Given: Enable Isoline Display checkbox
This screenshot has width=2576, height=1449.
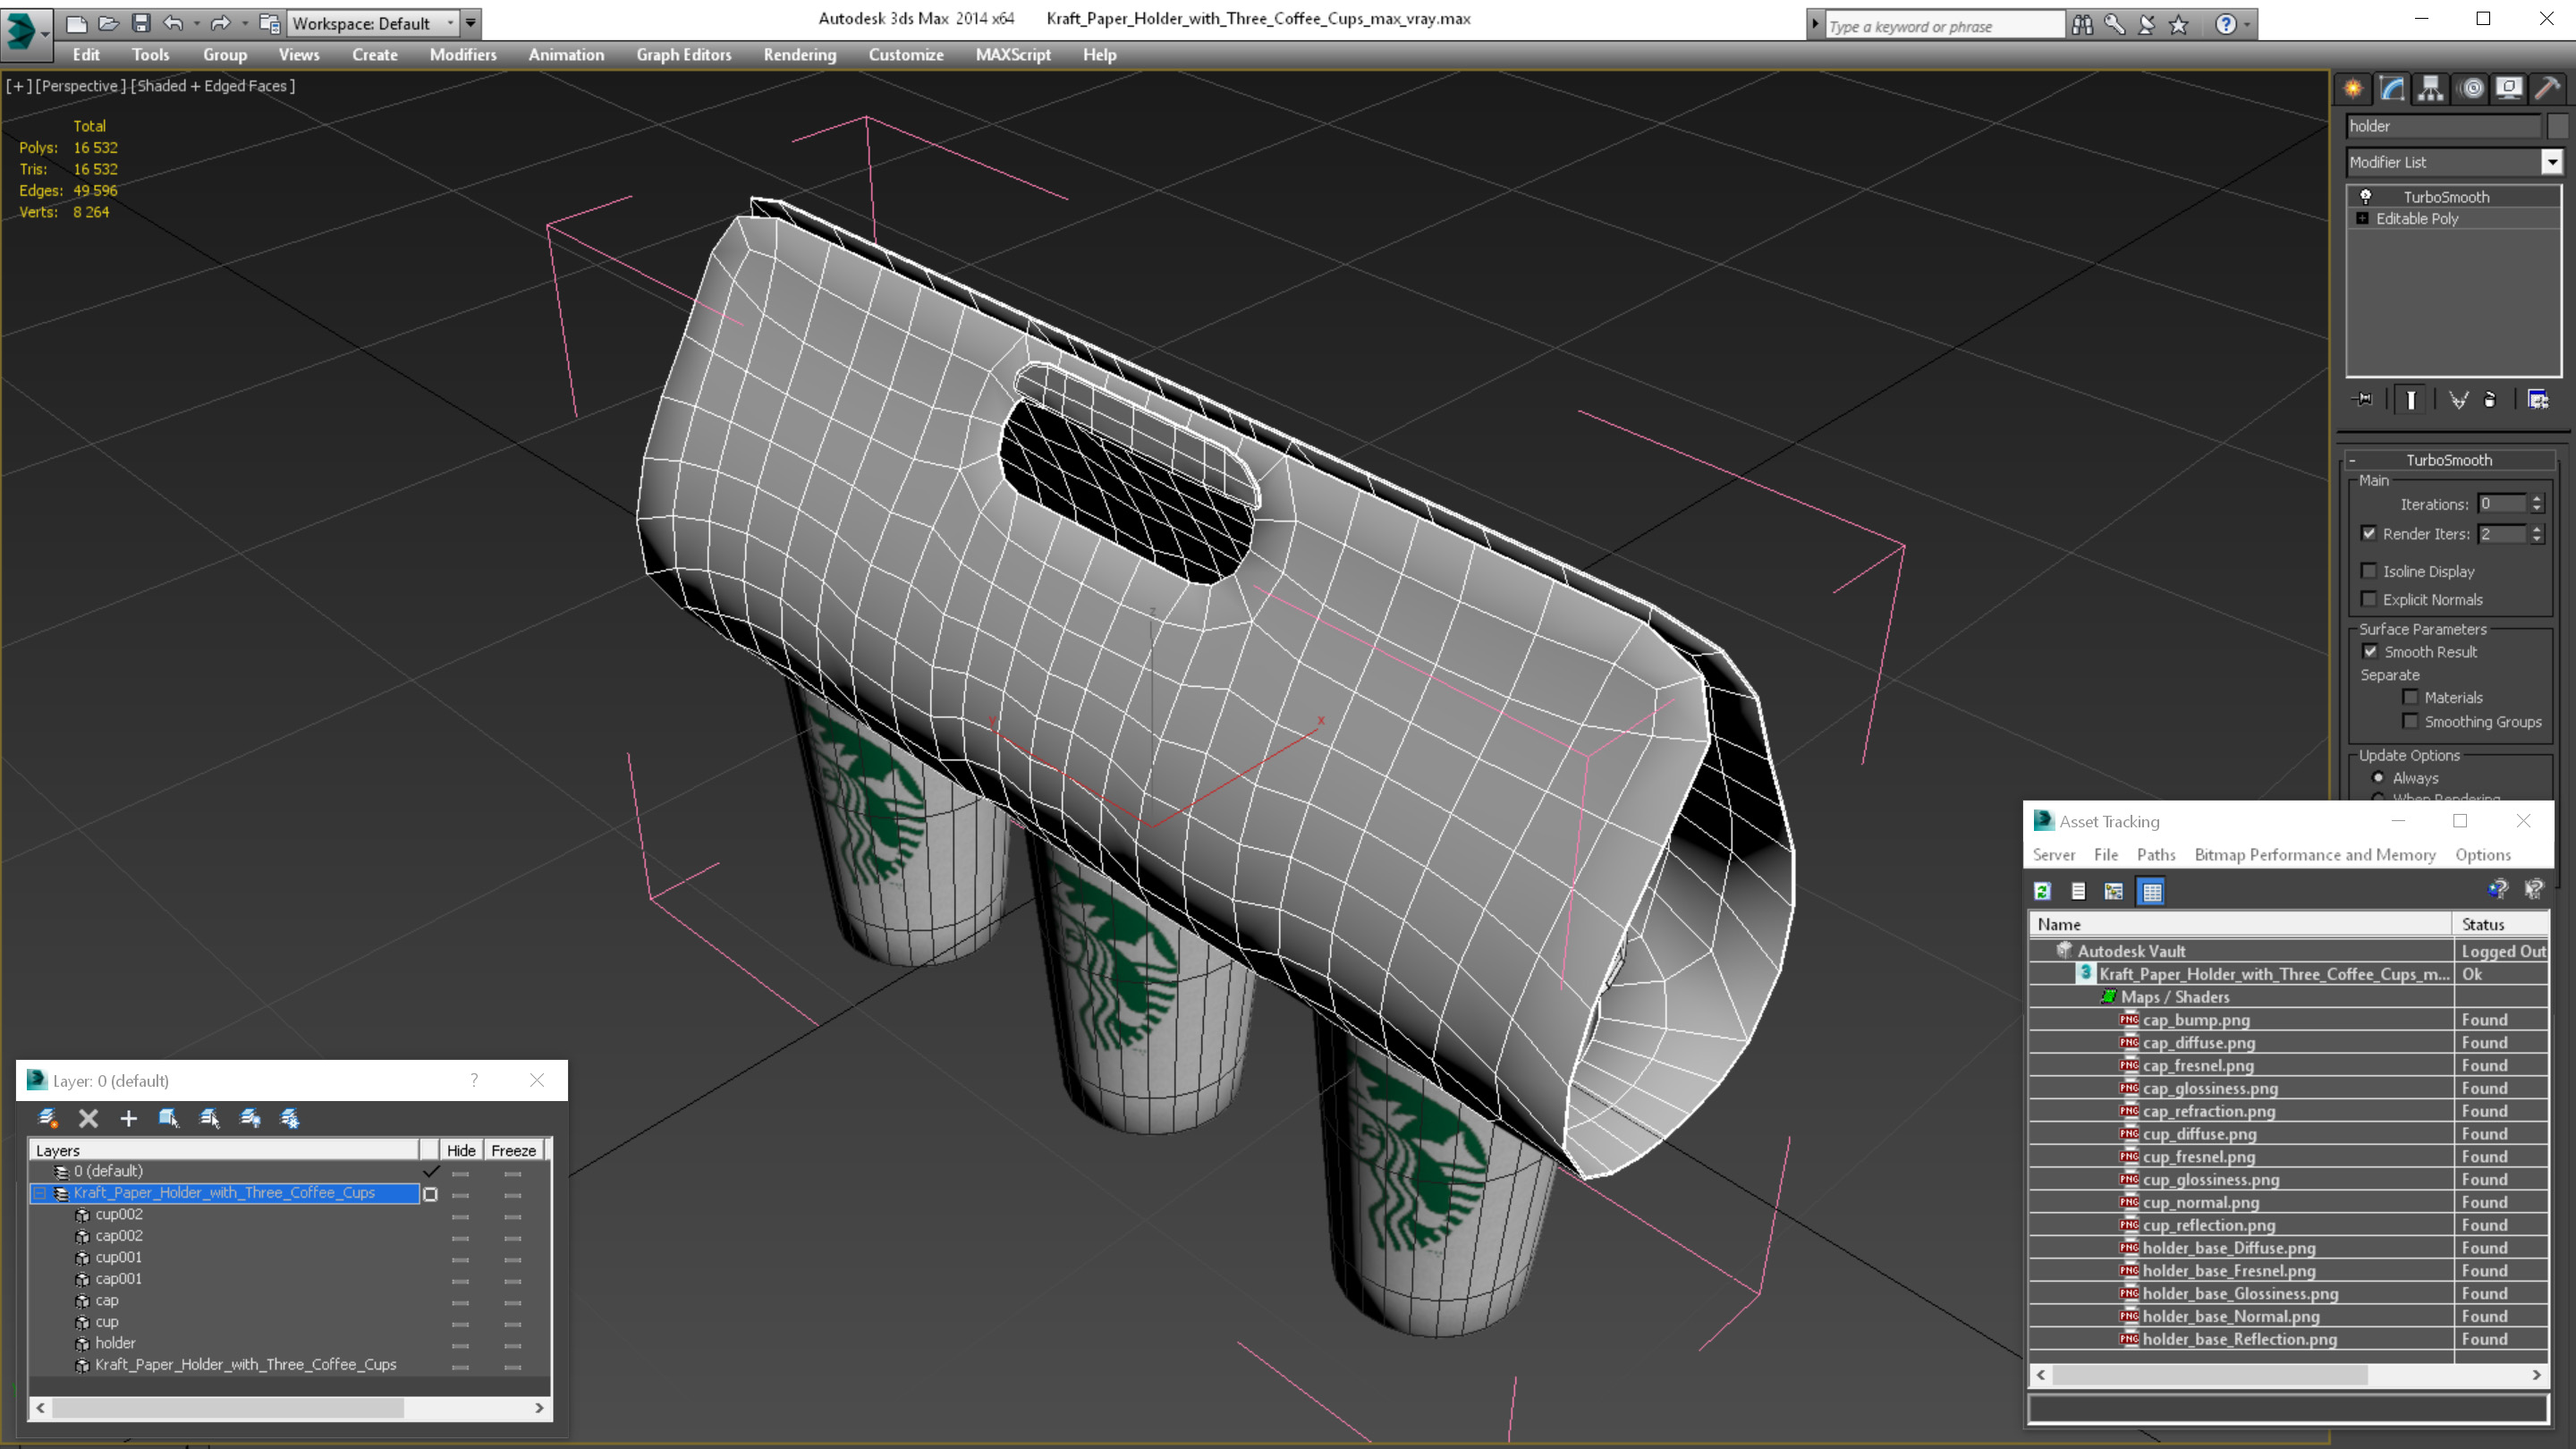Looking at the screenshot, I should 2368,571.
